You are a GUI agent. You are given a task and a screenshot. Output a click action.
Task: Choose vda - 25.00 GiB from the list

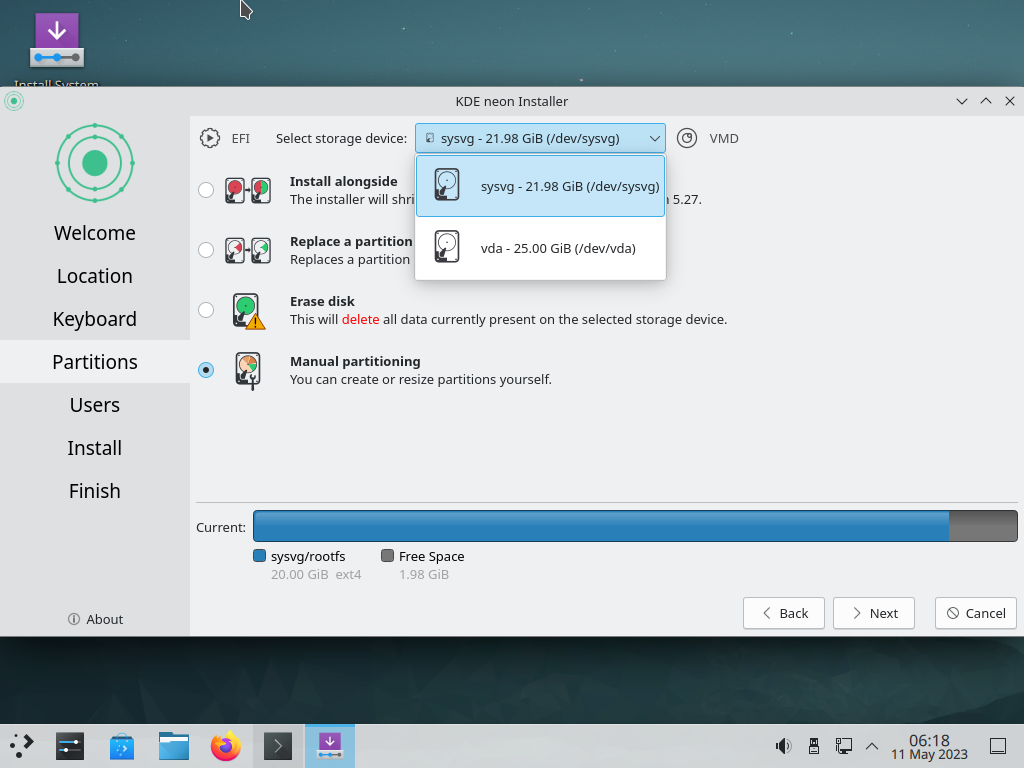point(540,248)
